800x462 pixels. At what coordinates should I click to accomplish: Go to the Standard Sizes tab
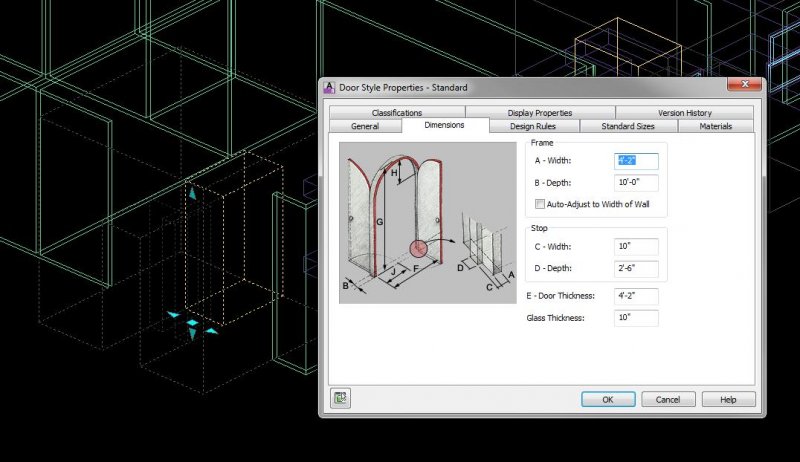click(628, 126)
